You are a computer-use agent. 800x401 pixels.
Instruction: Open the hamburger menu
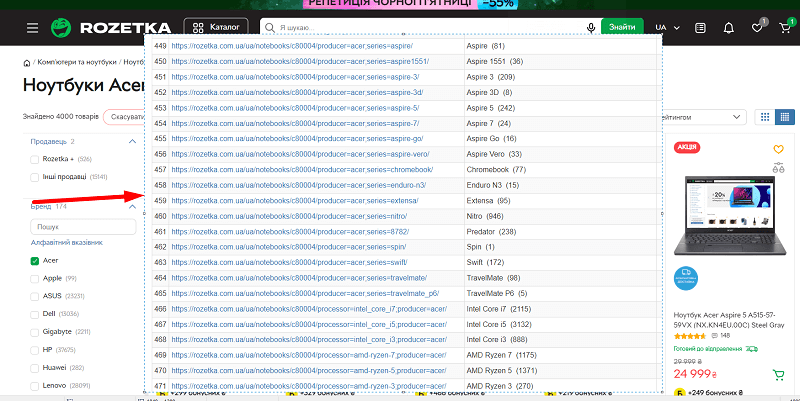click(x=33, y=28)
